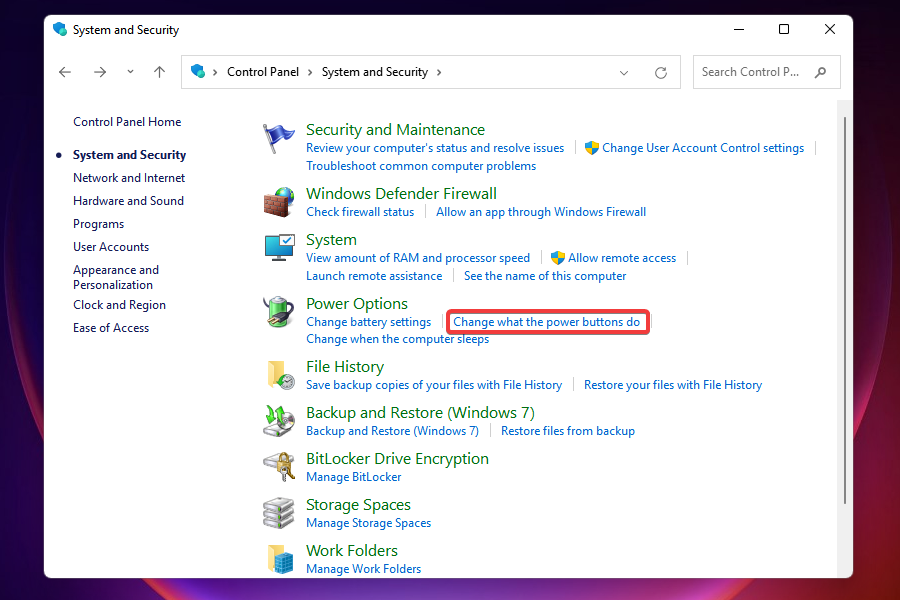Click Manage Storage Spaces
The height and width of the screenshot is (600, 900).
[x=368, y=522]
